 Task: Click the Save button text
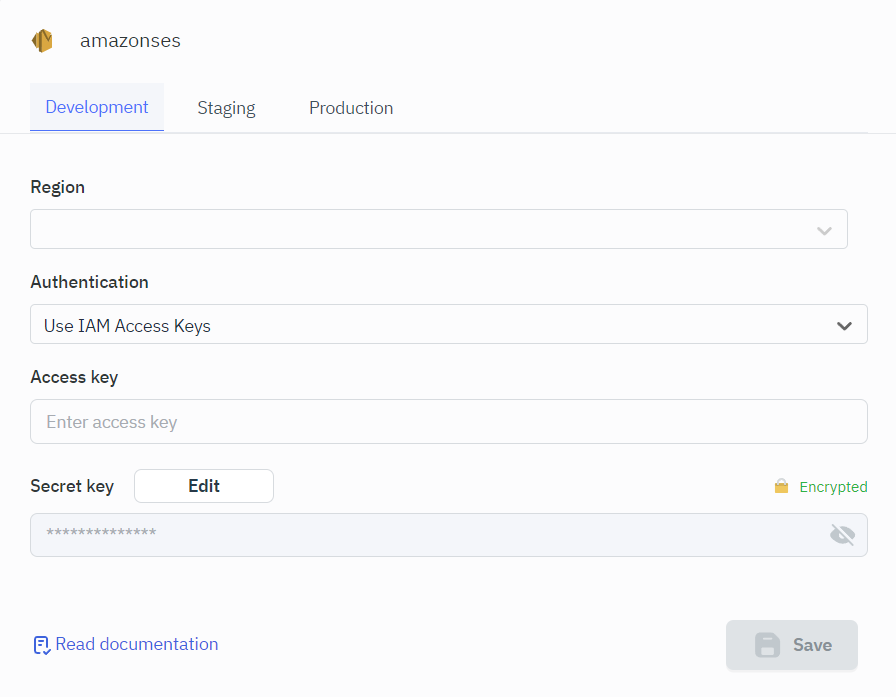click(x=812, y=645)
